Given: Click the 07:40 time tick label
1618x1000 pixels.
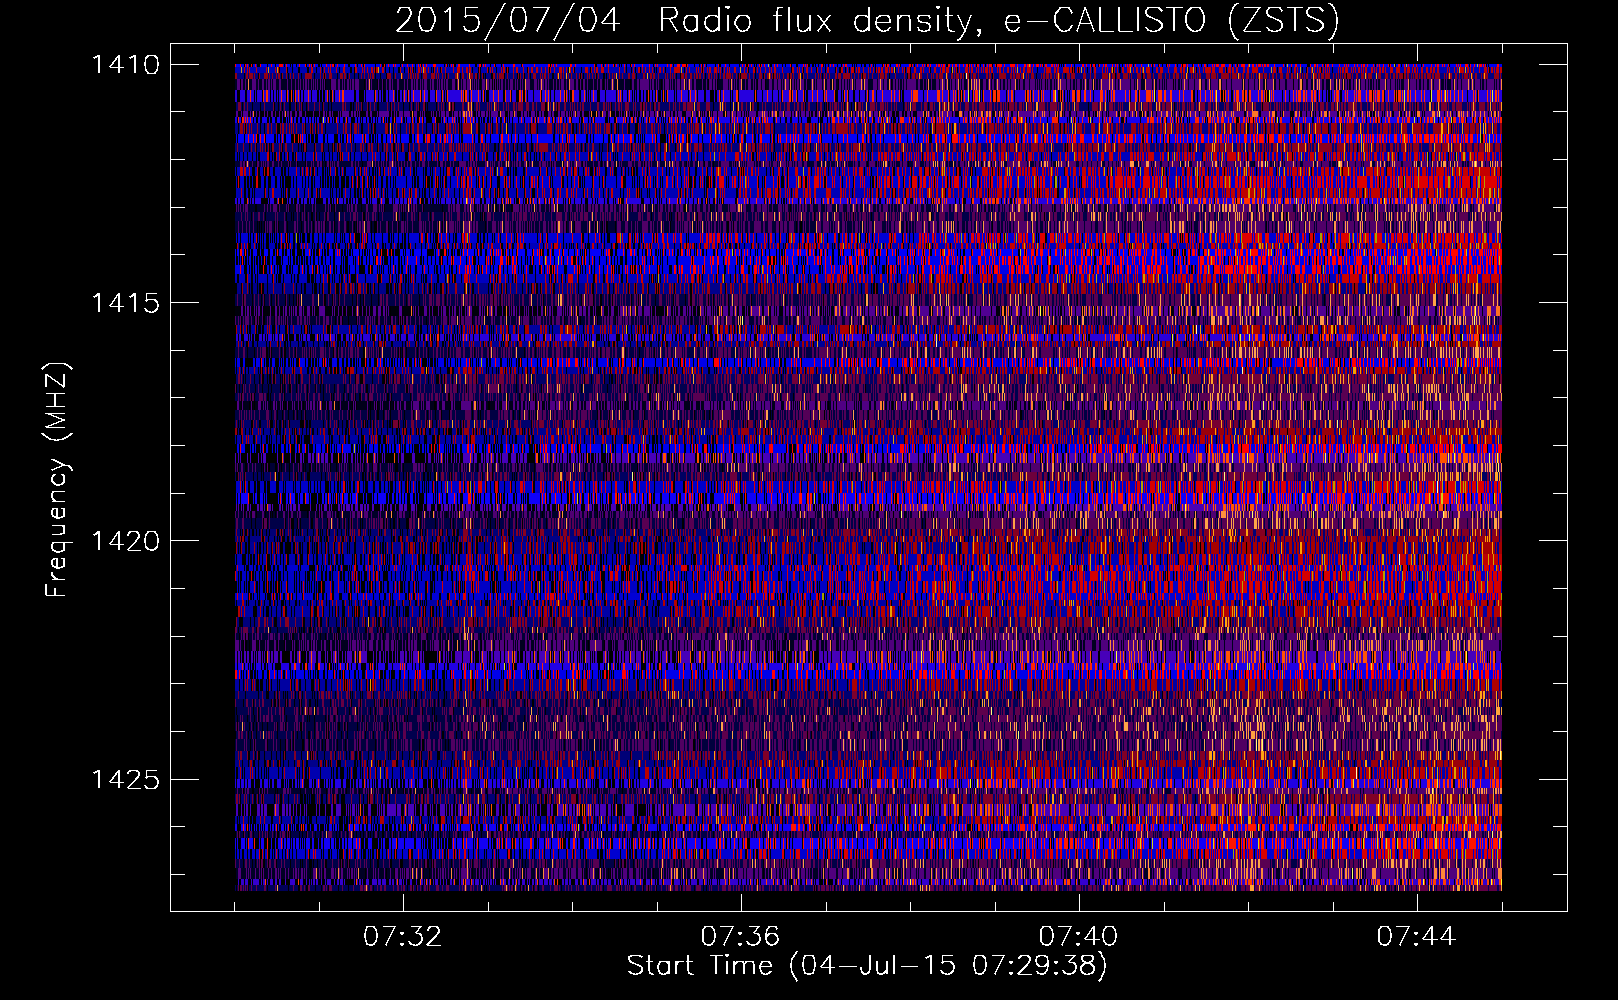Looking at the screenshot, I should [1078, 937].
